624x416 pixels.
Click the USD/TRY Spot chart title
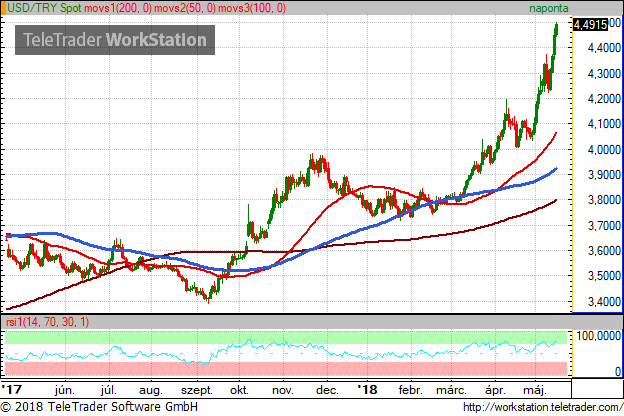tap(44, 8)
